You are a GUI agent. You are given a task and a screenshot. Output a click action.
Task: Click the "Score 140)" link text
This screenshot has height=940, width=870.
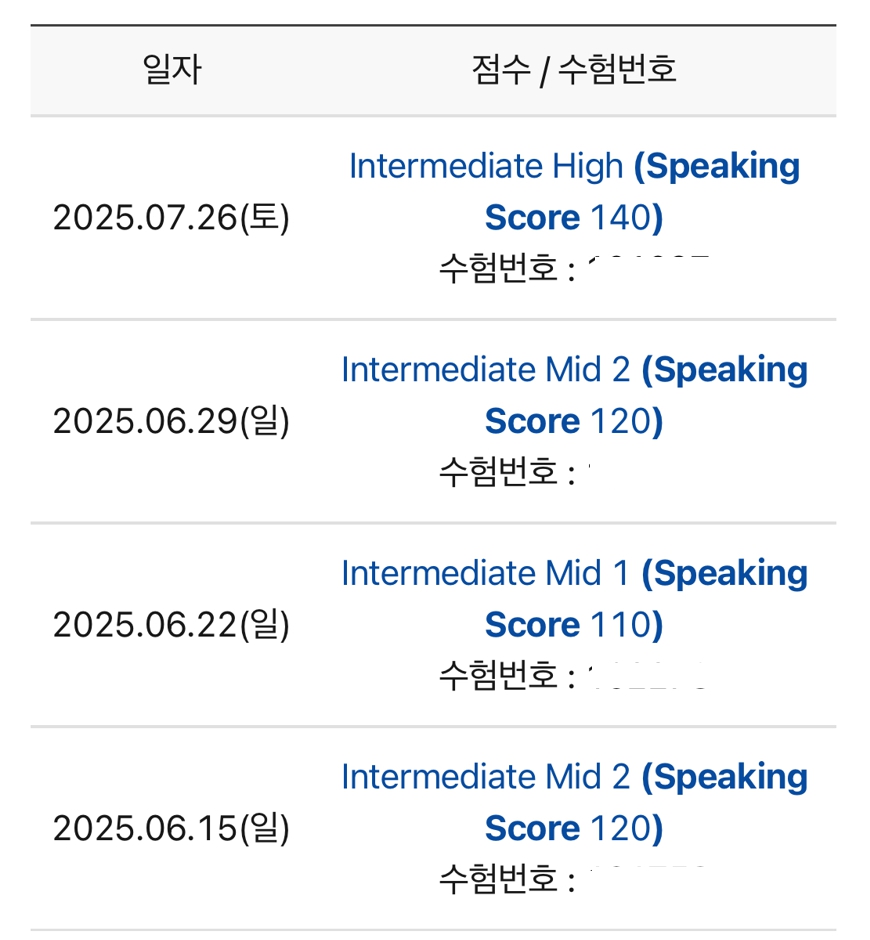click(574, 218)
